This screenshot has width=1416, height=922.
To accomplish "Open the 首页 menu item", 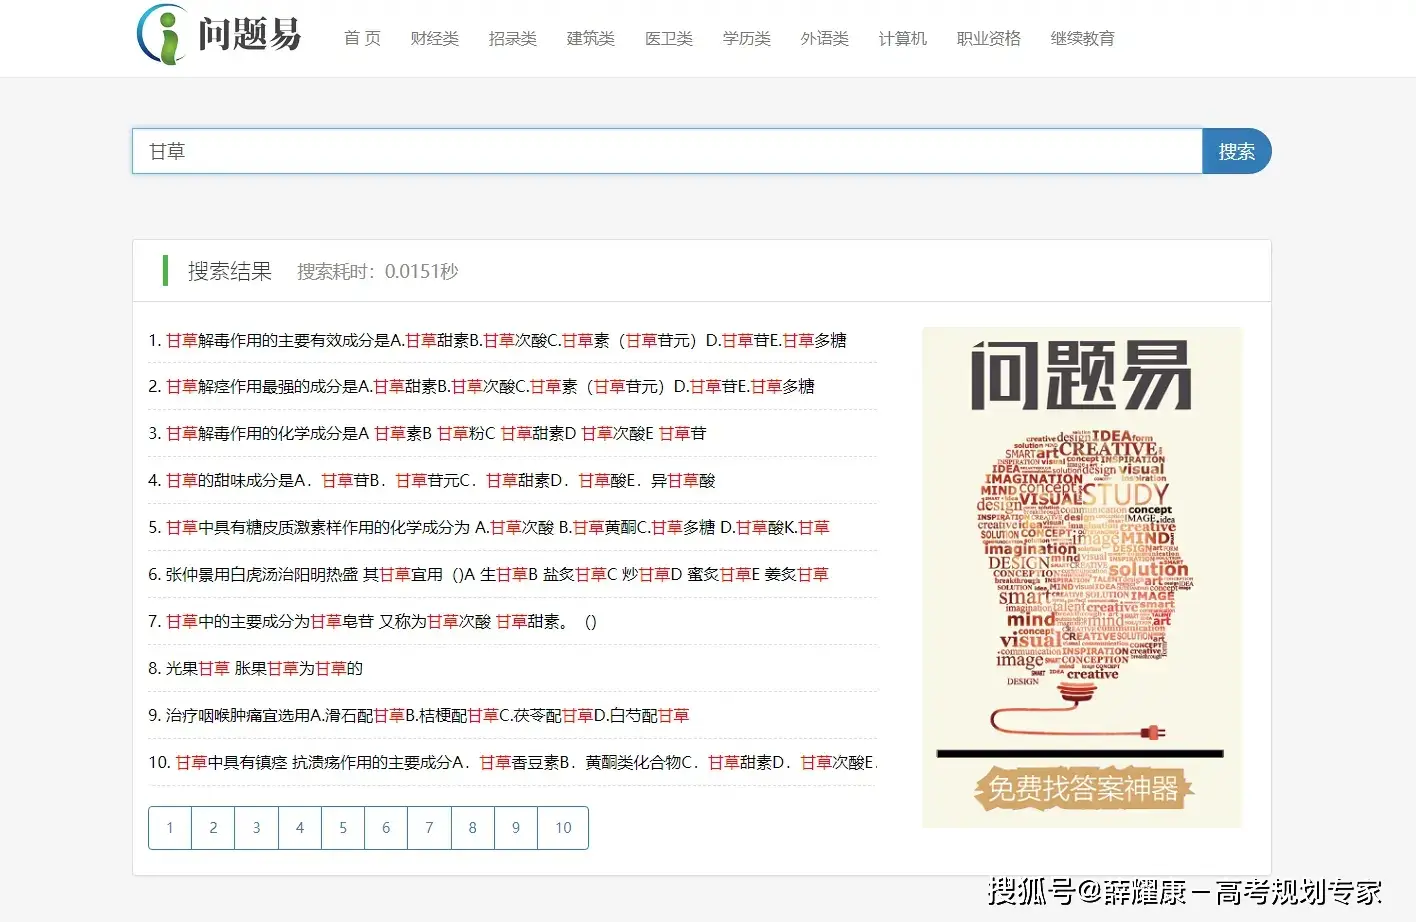I will point(361,38).
